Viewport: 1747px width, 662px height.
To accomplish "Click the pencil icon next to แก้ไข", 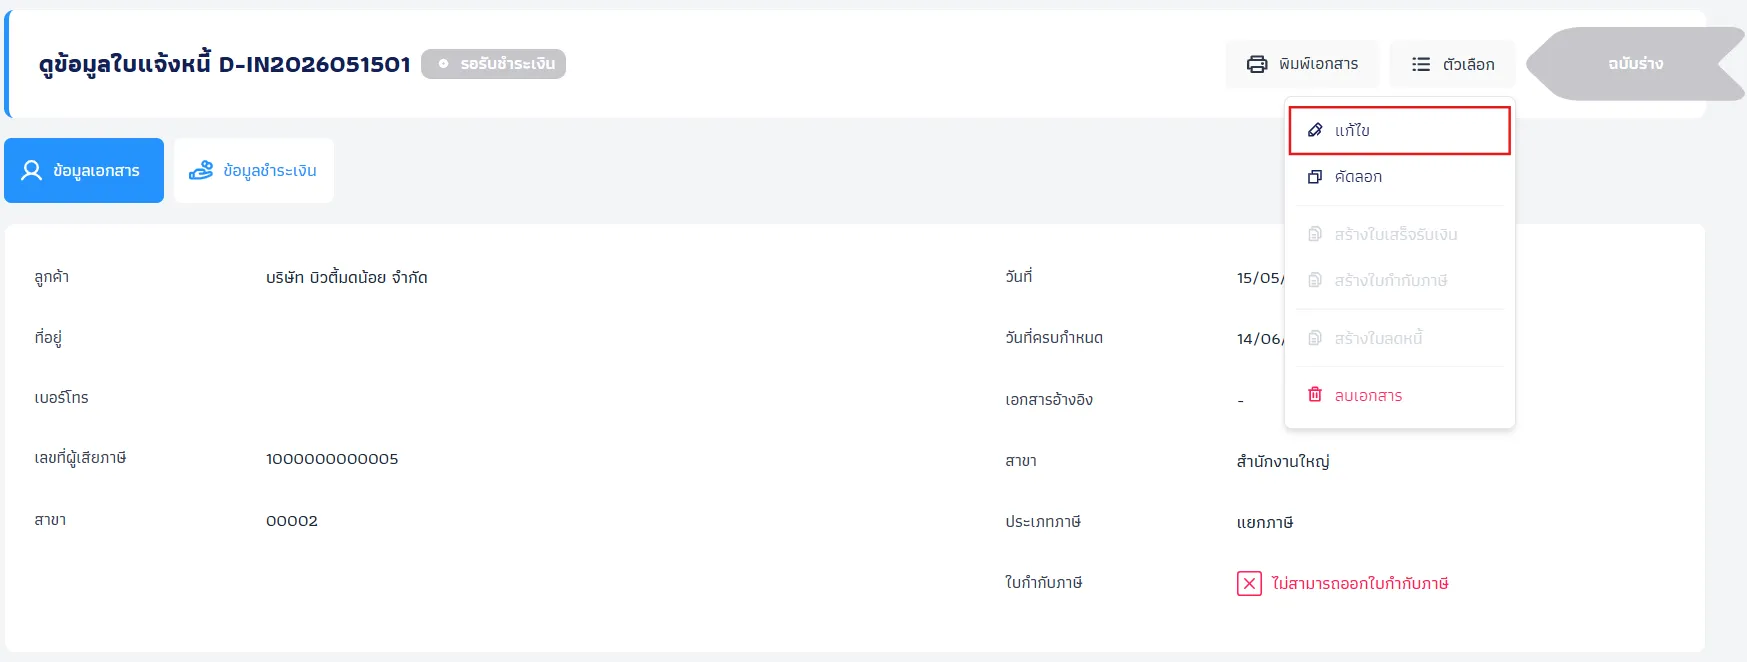I will coord(1315,130).
